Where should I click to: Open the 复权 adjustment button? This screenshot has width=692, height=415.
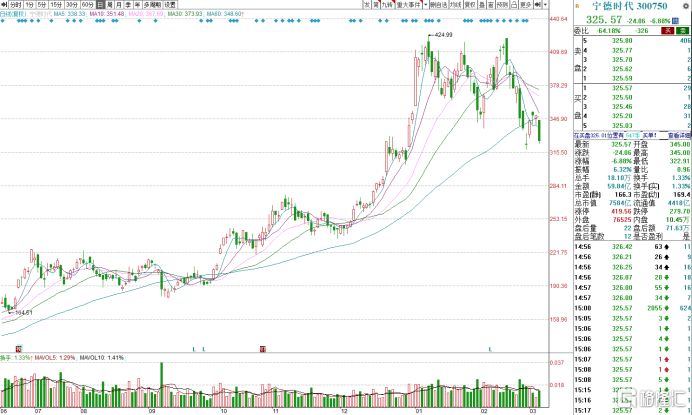(x=470, y=4)
